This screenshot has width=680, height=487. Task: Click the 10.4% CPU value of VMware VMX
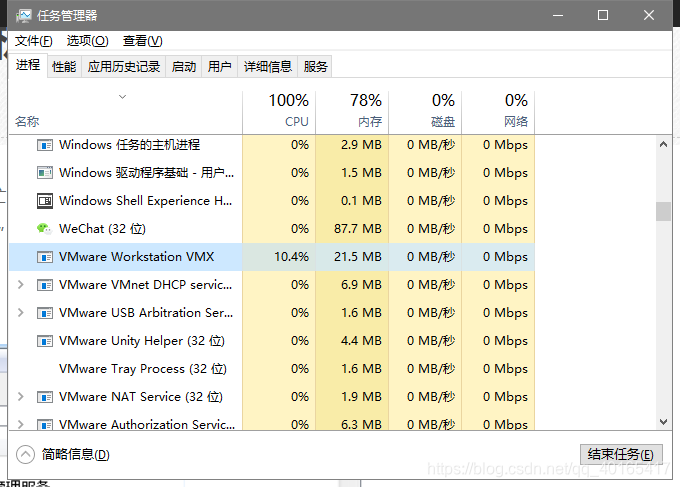coord(291,257)
